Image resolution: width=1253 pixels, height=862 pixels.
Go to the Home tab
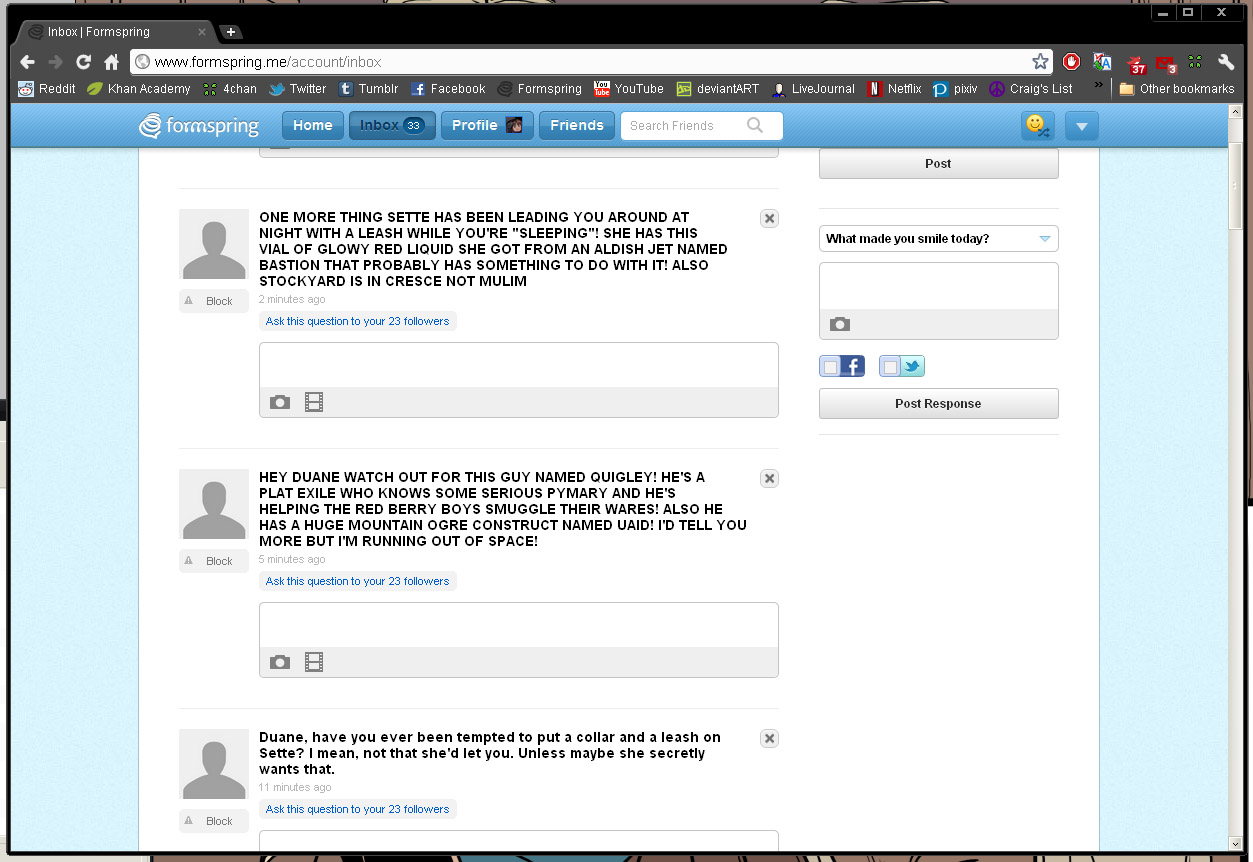point(312,126)
